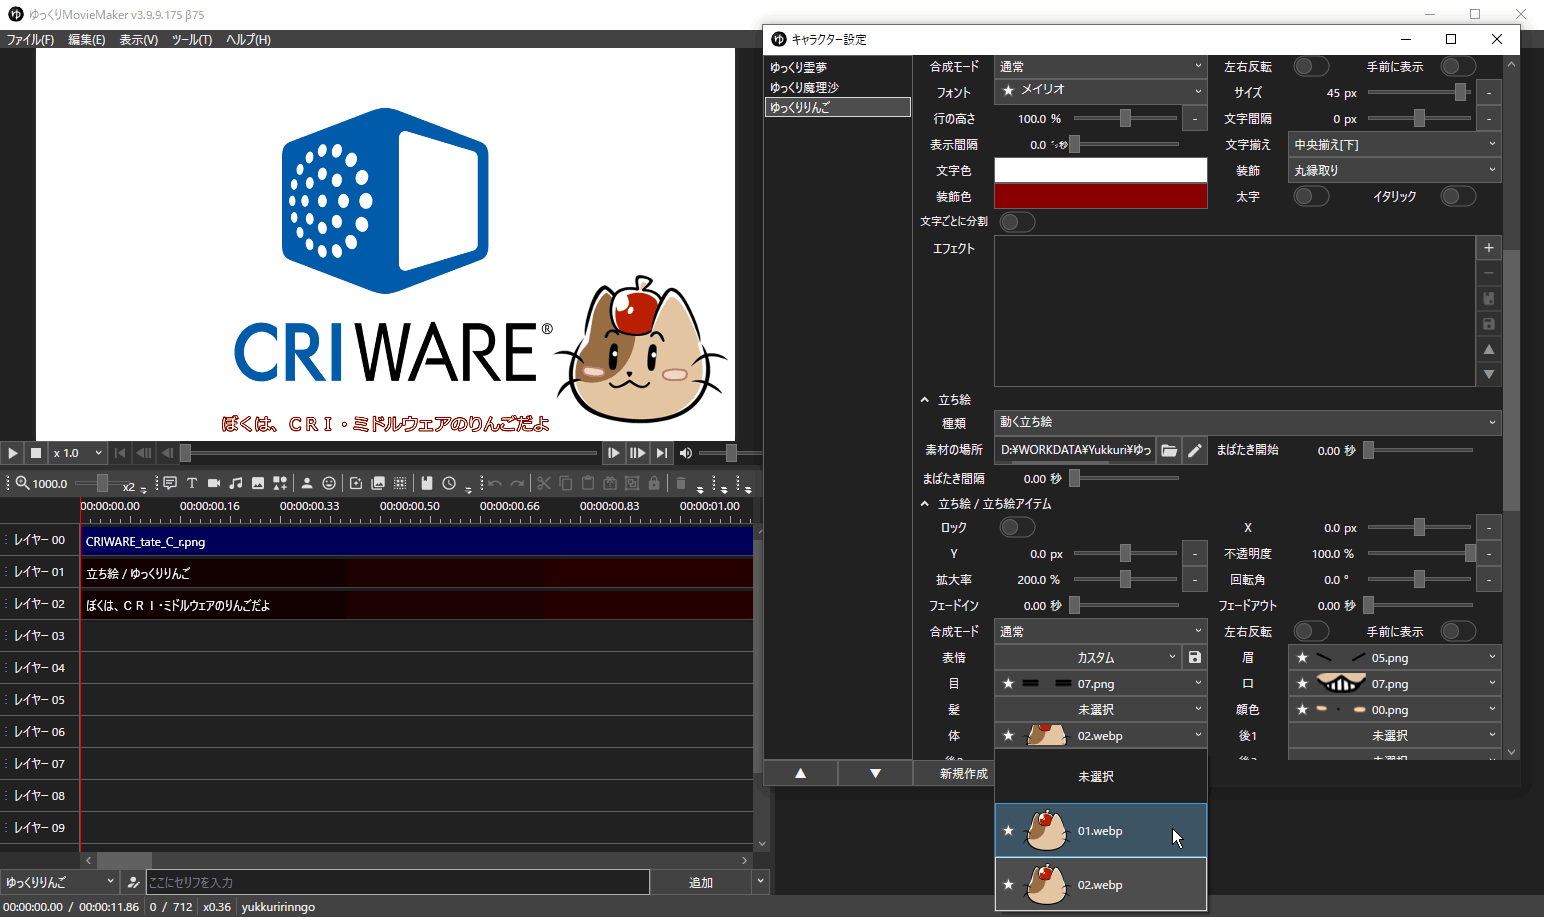Click the pencil edit icon beside 素材の場所
This screenshot has width=1544, height=917.
point(1195,451)
